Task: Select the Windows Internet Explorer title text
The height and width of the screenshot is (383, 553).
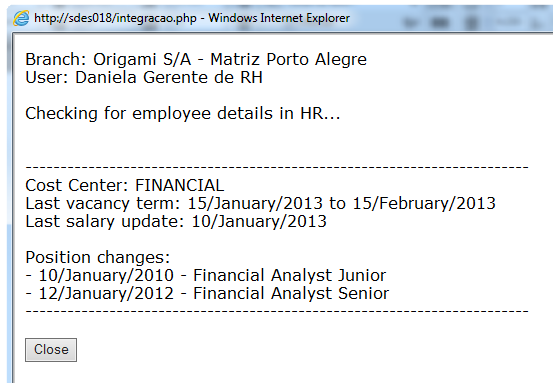Action: pyautogui.click(x=279, y=18)
